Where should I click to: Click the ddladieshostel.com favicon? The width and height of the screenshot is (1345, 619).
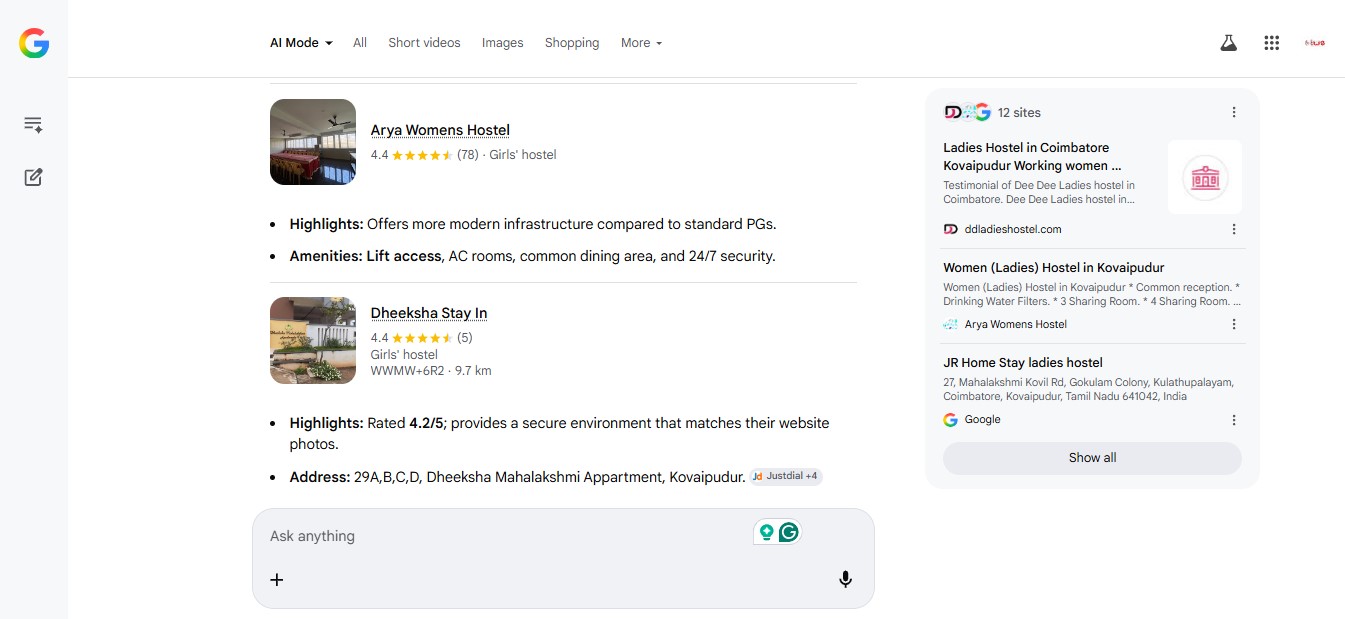coord(950,229)
